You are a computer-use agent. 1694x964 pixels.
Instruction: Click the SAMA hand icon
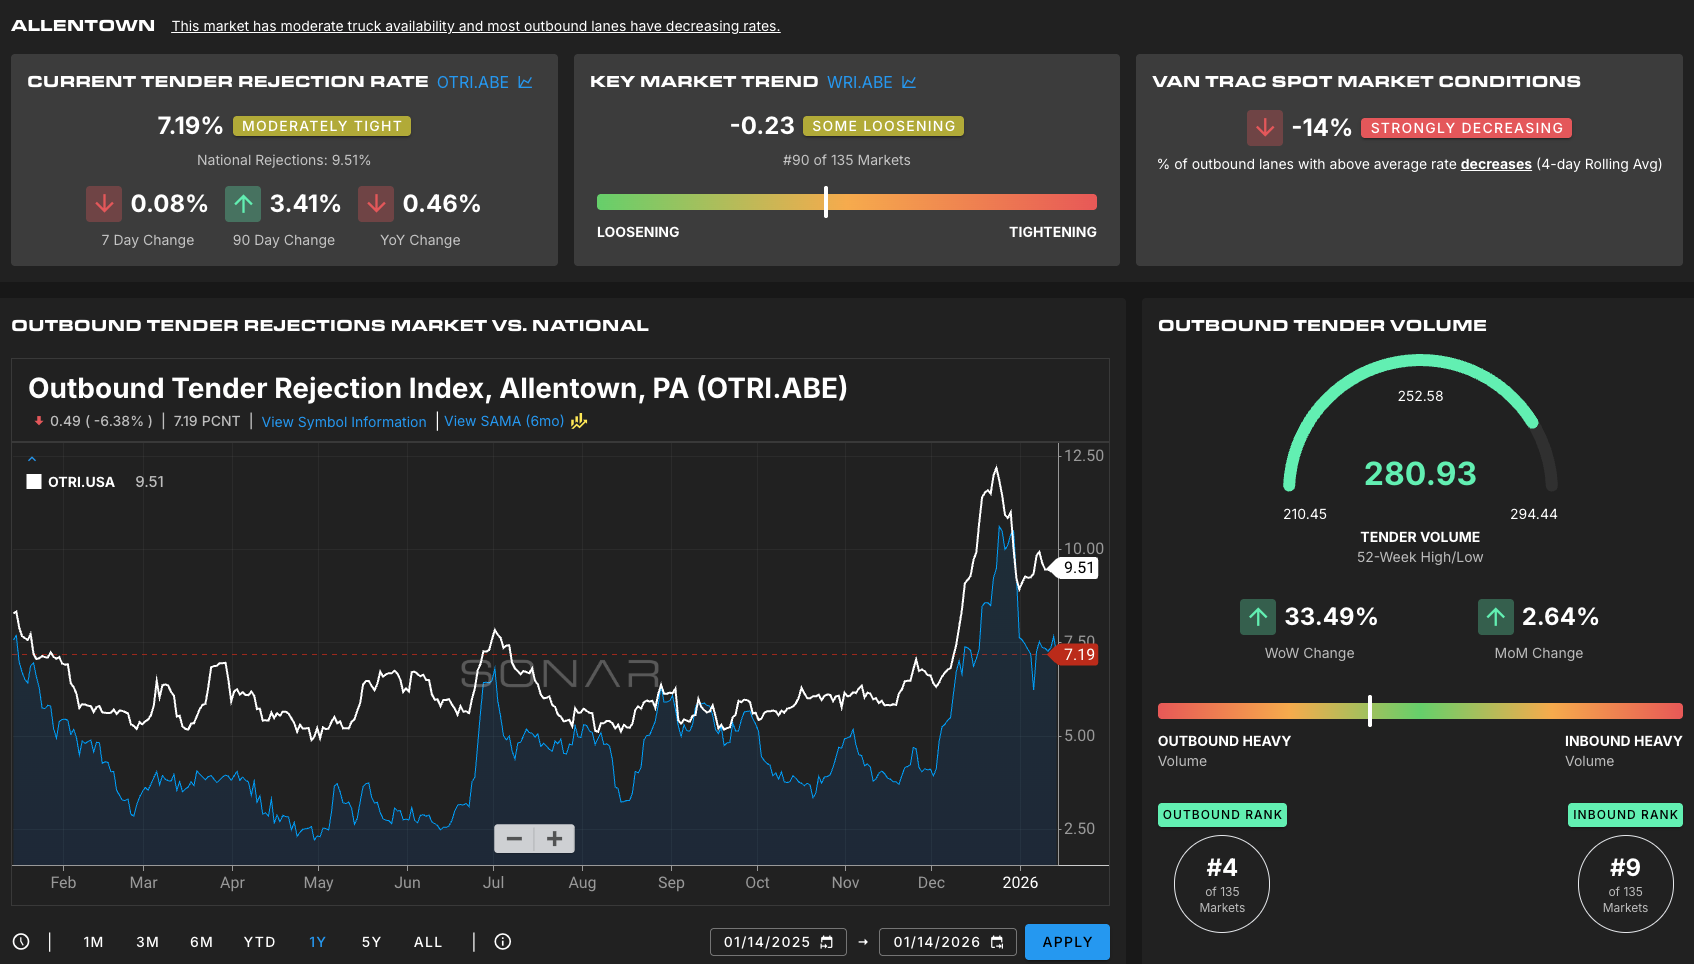coord(579,421)
